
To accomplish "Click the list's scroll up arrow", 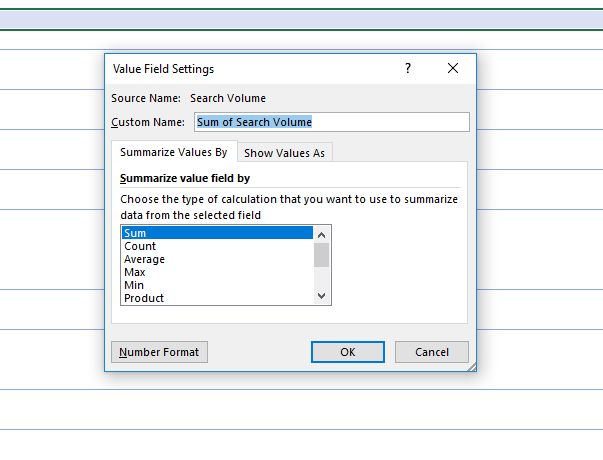I will [321, 234].
